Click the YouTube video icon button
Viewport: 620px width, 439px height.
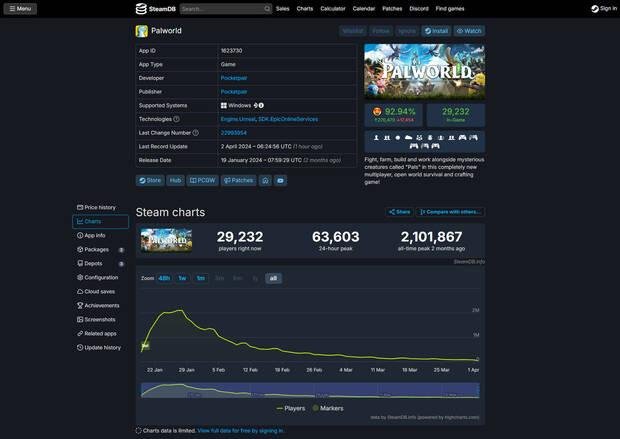pyautogui.click(x=280, y=180)
